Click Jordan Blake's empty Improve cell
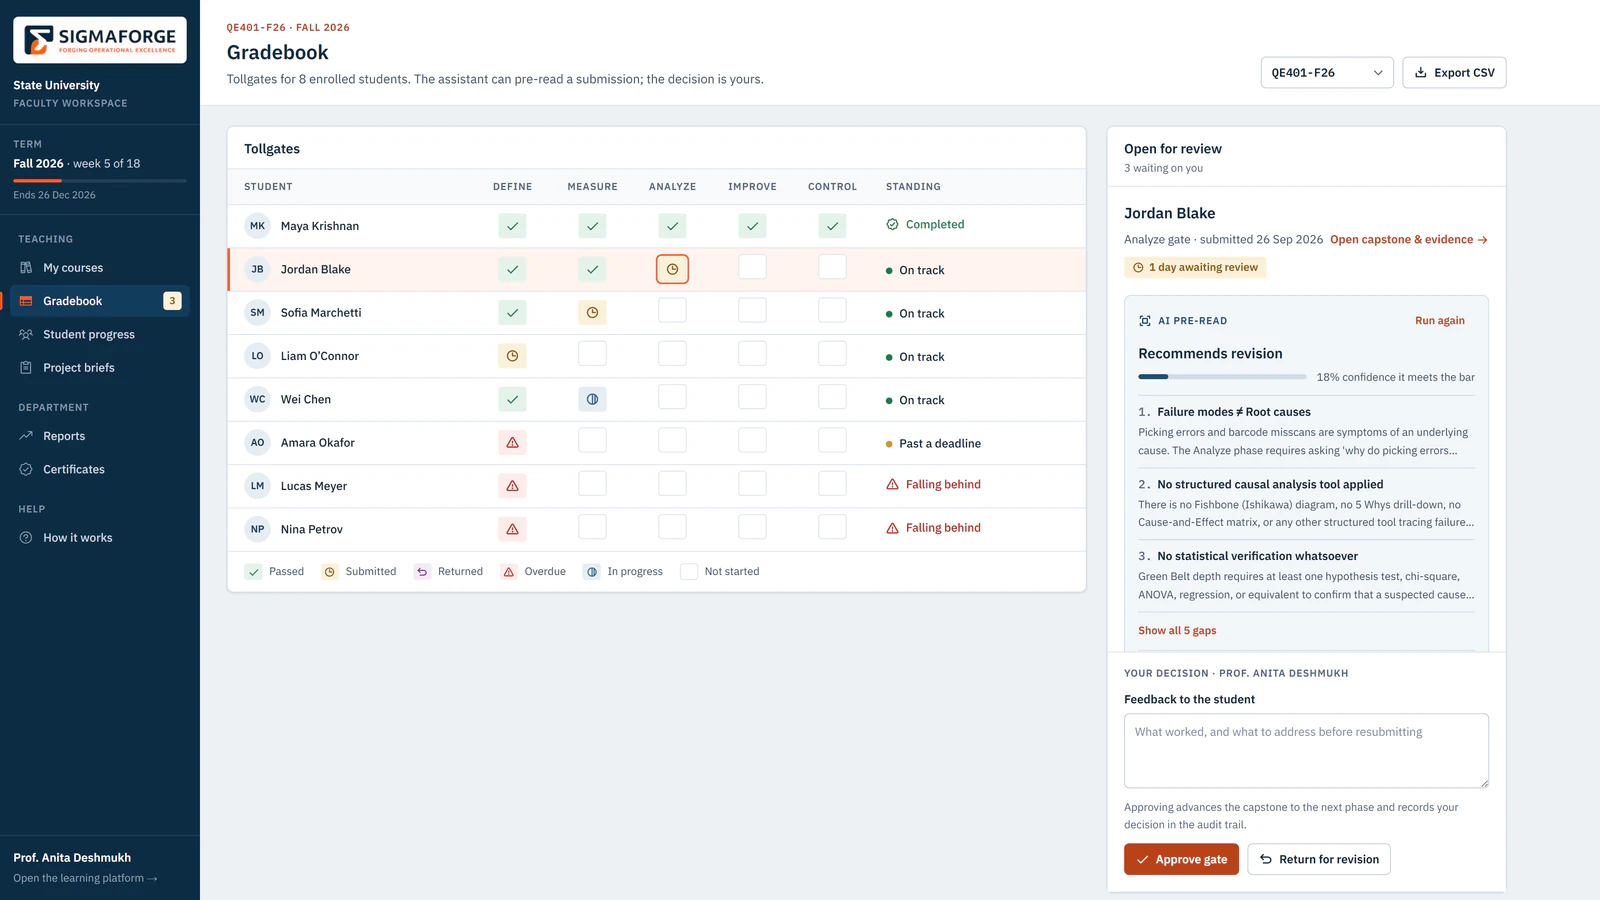 [x=752, y=267]
